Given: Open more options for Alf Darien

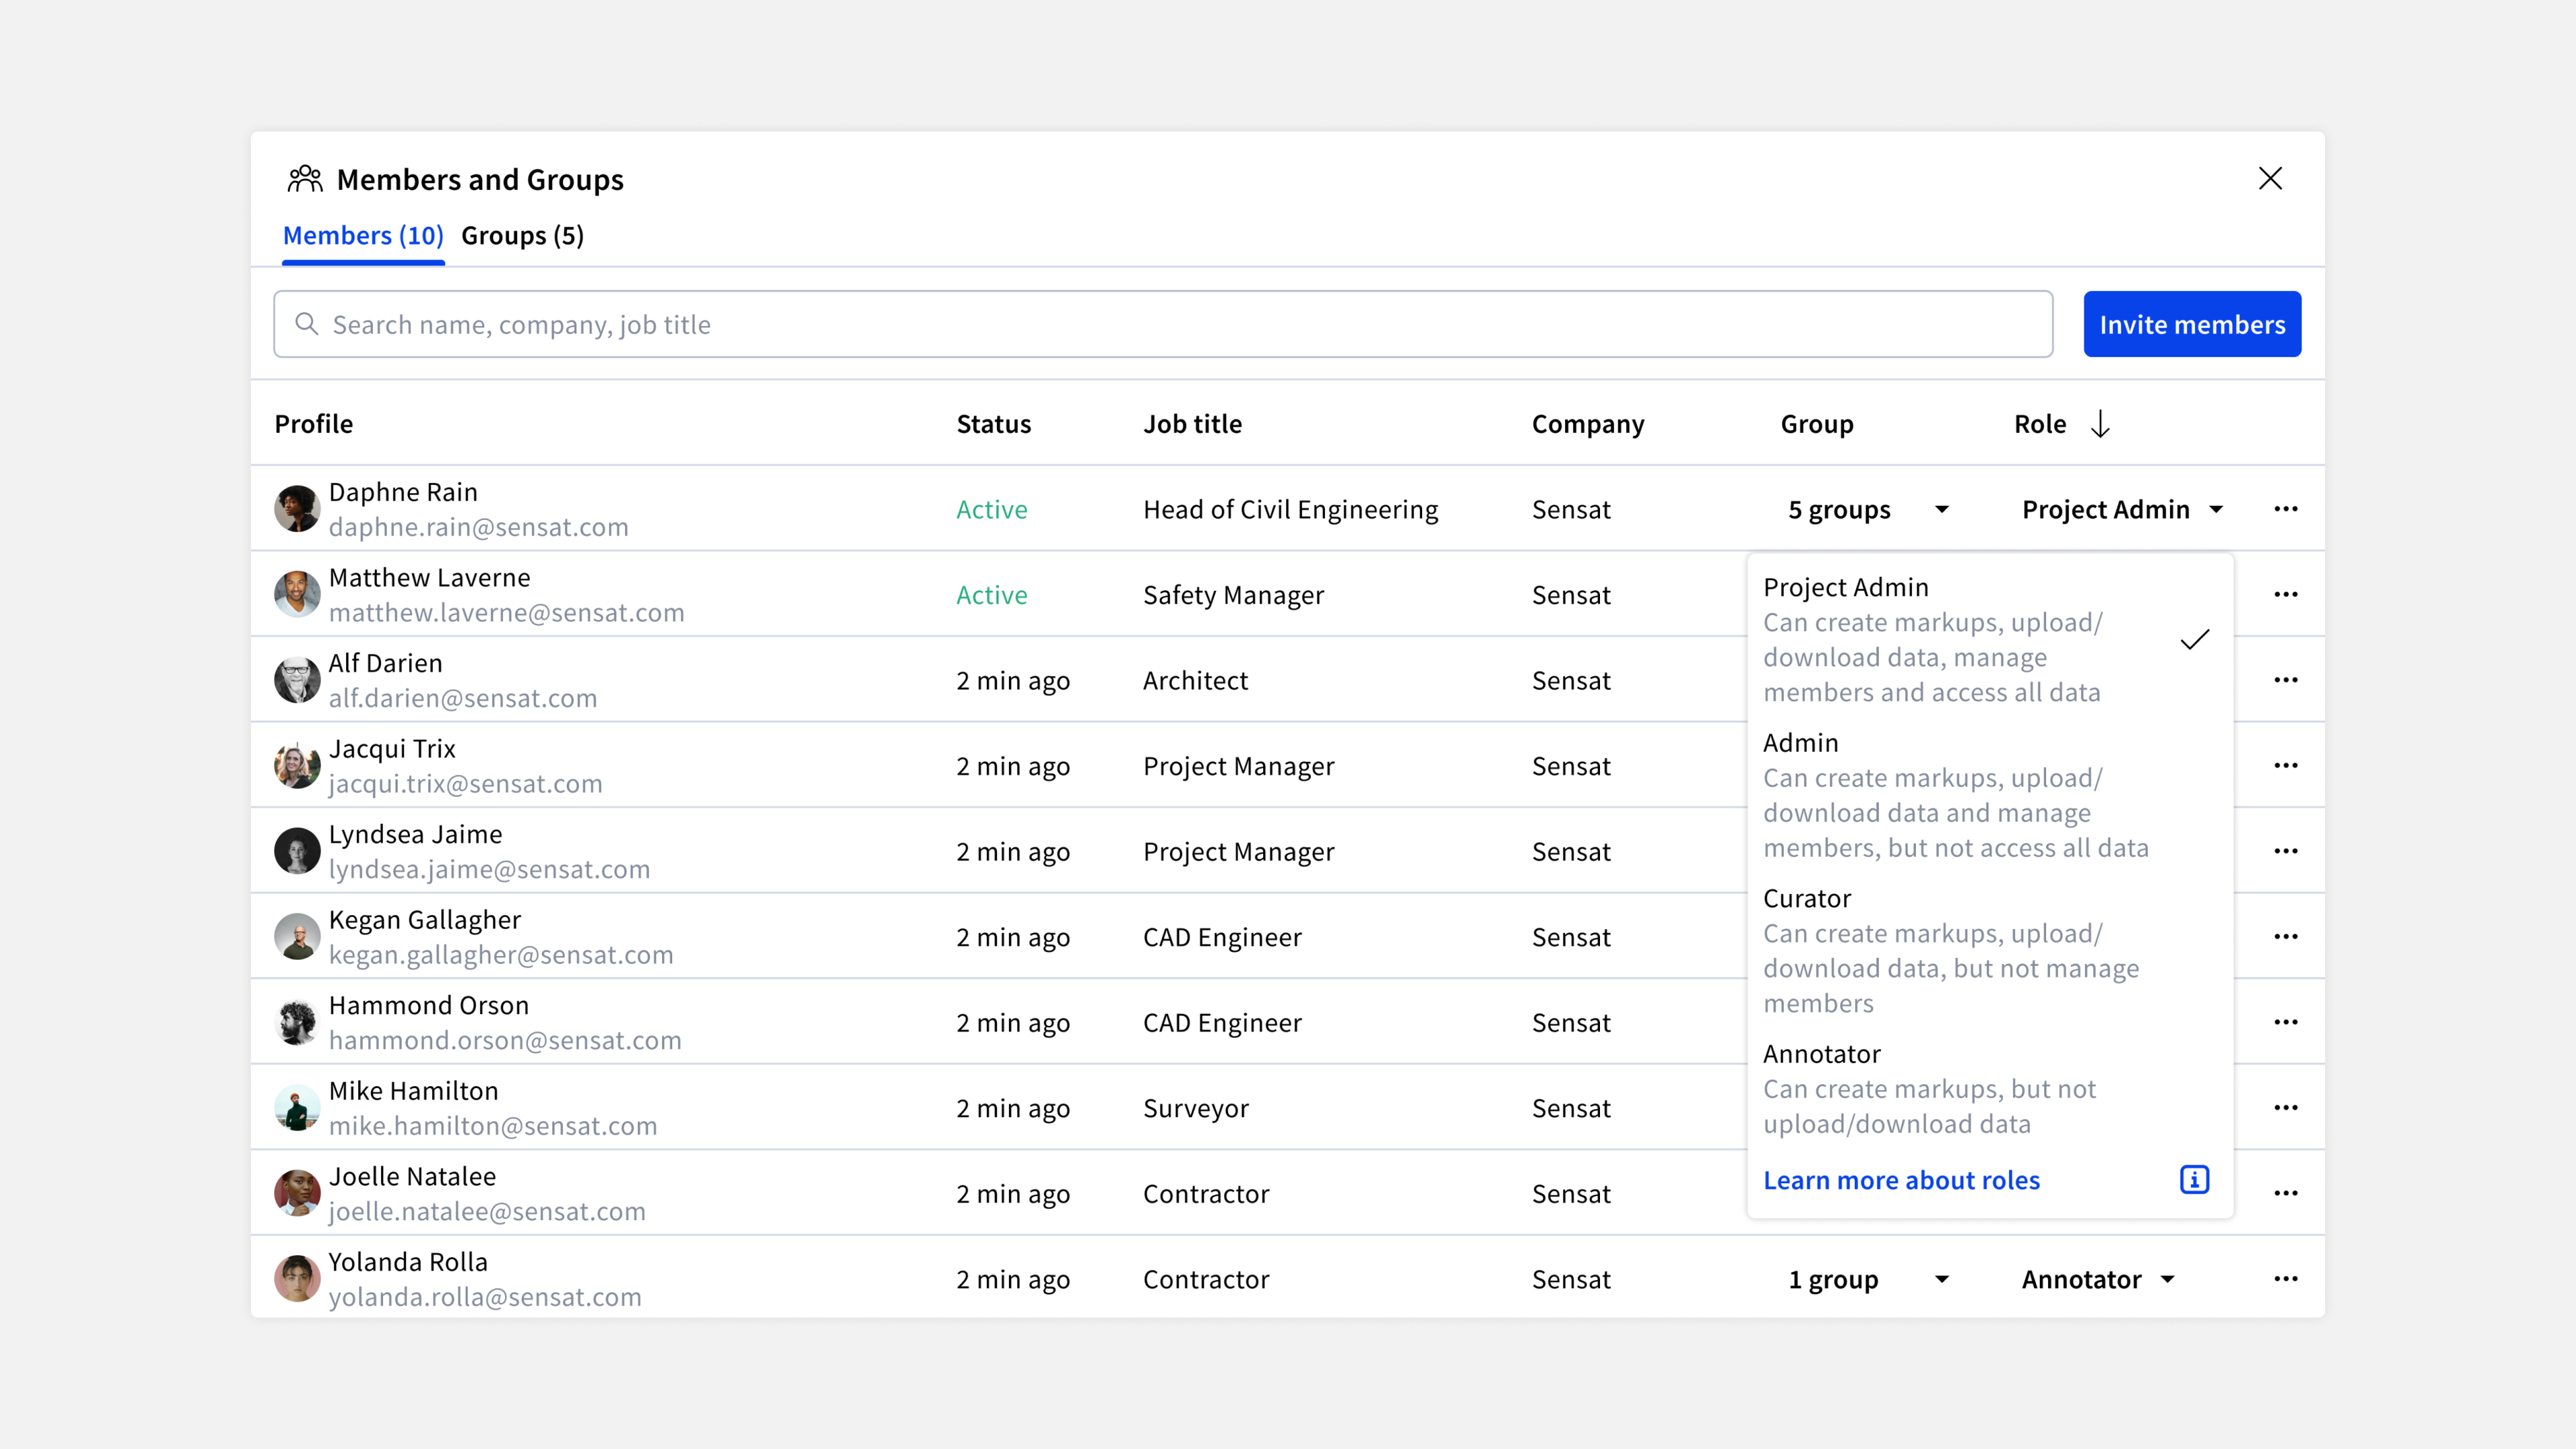Looking at the screenshot, I should [x=2286, y=680].
